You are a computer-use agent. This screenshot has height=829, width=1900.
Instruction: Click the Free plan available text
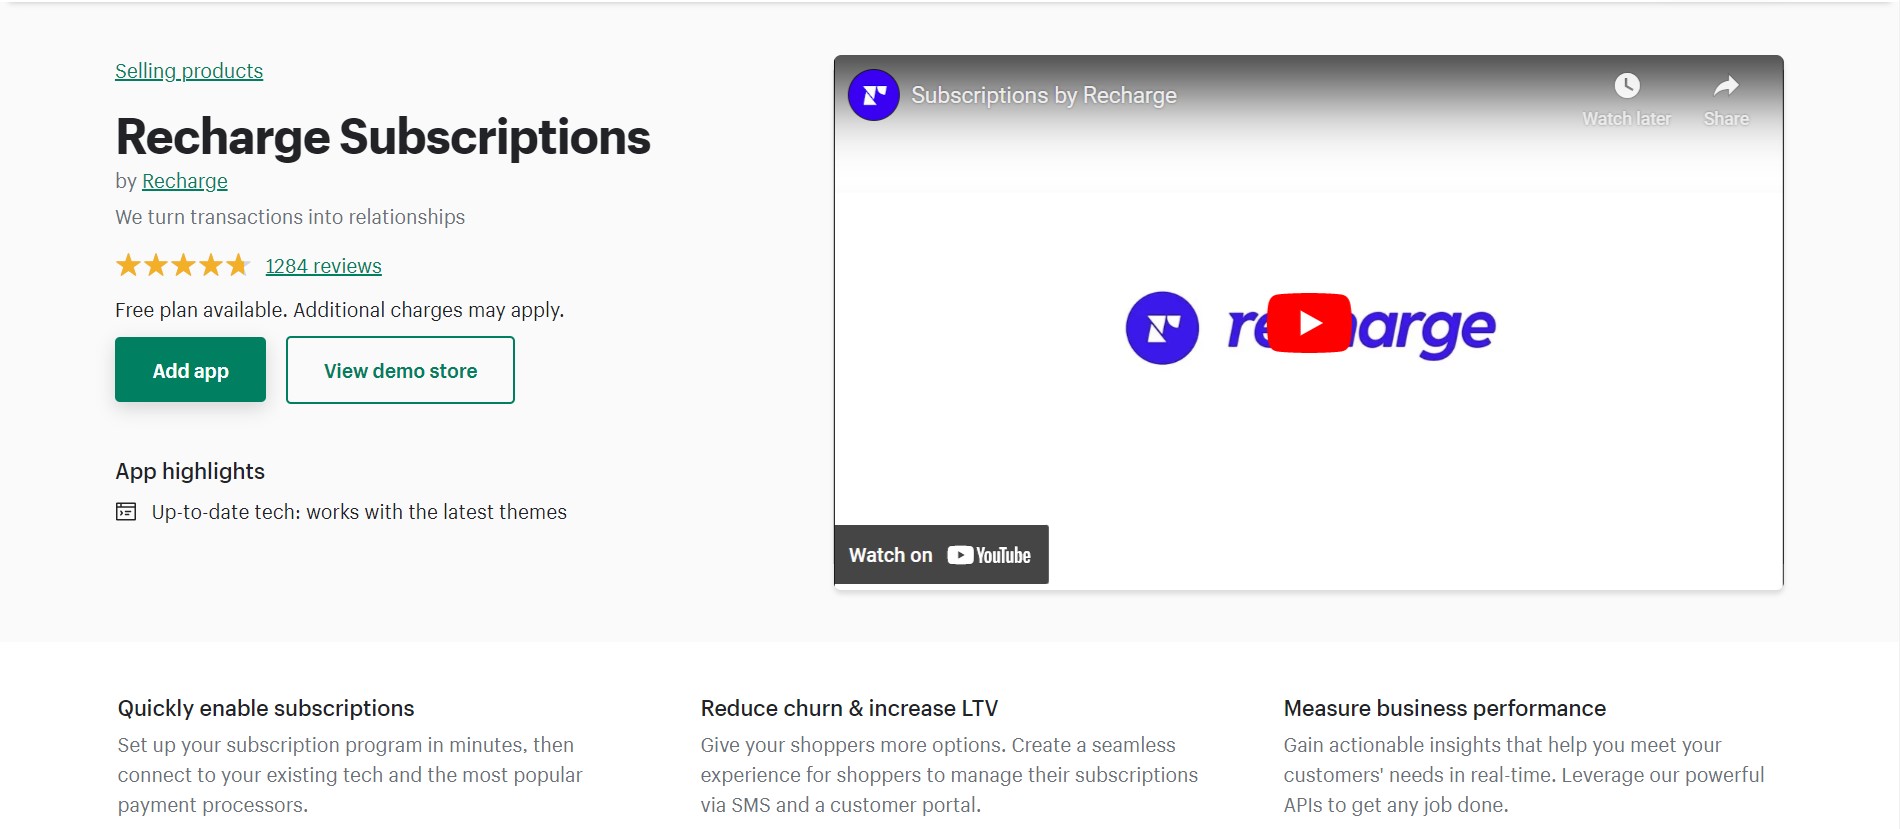tap(340, 310)
